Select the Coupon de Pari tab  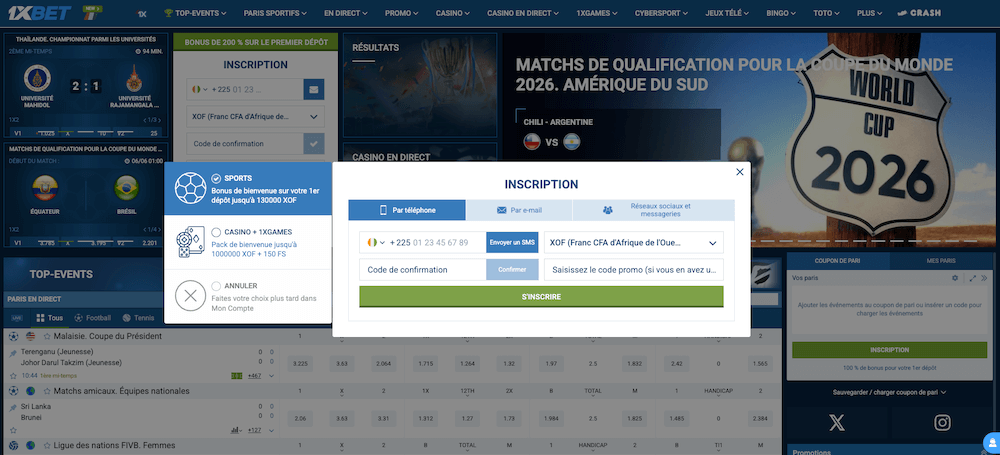click(x=839, y=261)
